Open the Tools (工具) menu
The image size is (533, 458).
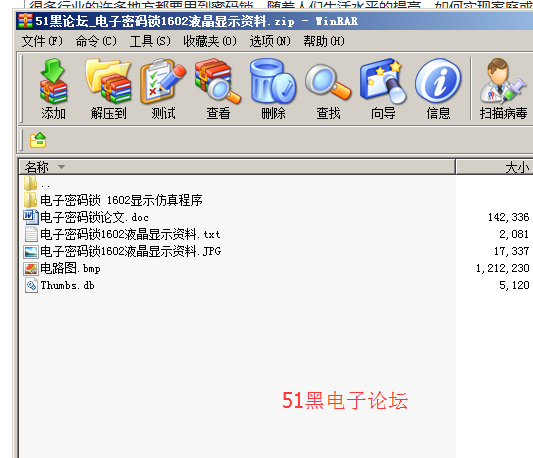[x=150, y=41]
